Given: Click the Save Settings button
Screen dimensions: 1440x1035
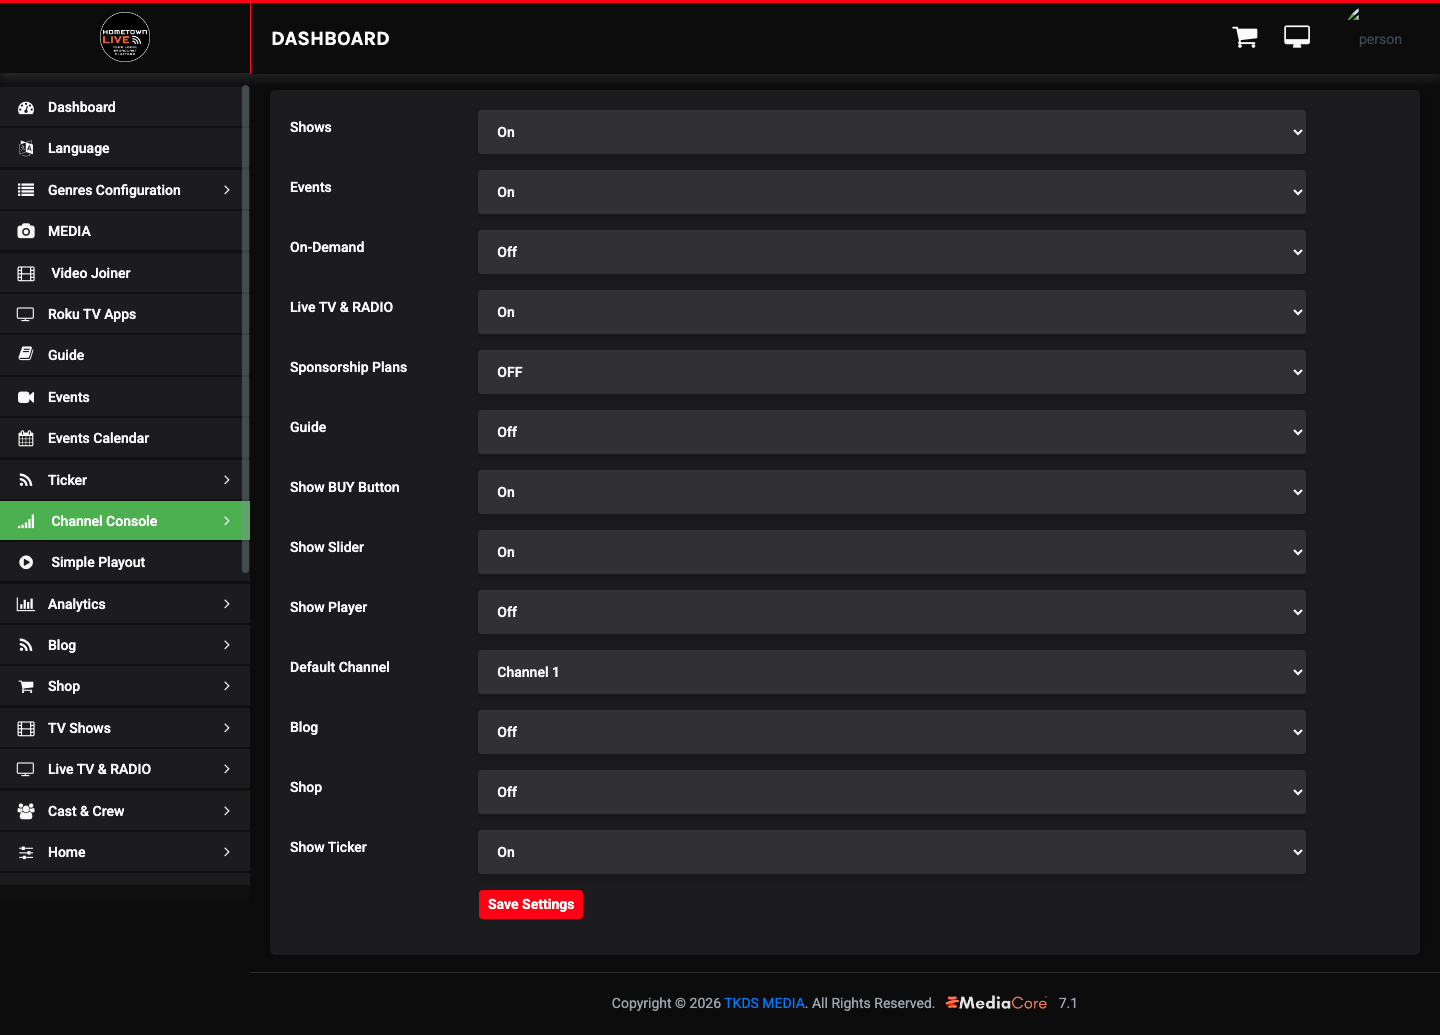Looking at the screenshot, I should pos(531,904).
